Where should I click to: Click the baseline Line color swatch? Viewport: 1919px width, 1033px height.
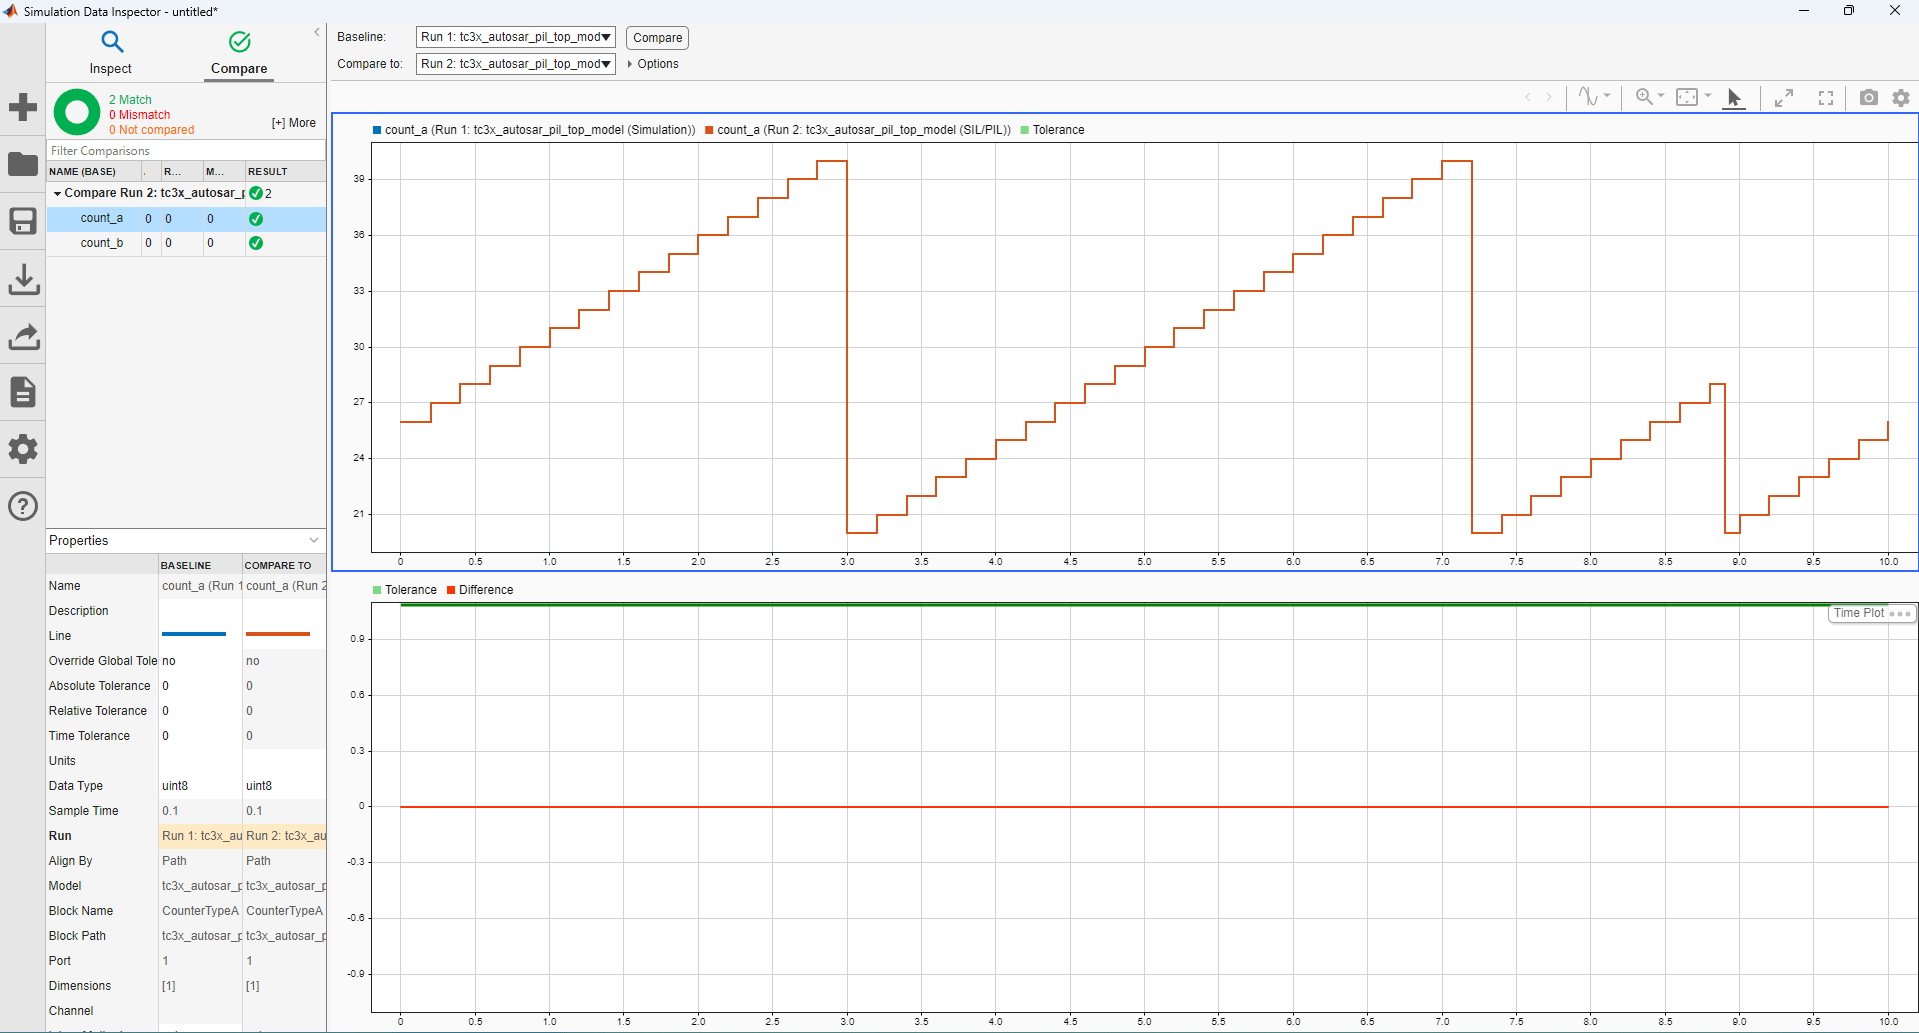pyautogui.click(x=194, y=634)
